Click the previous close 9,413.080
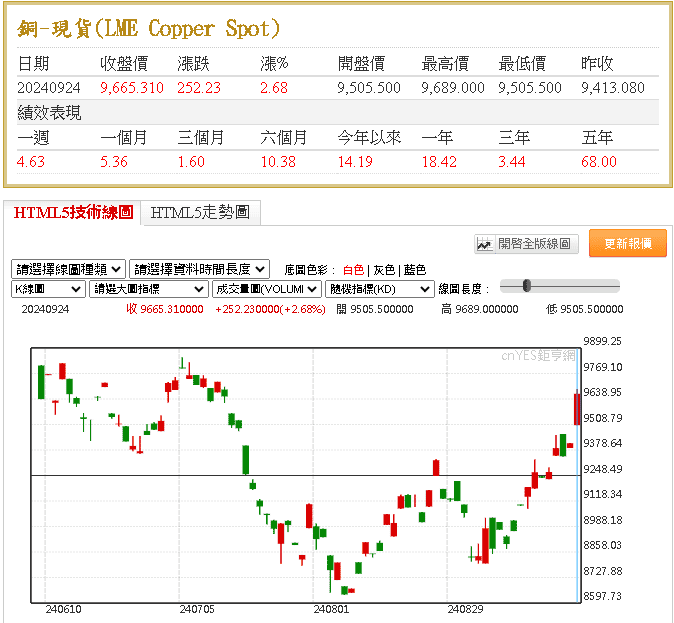 point(613,88)
